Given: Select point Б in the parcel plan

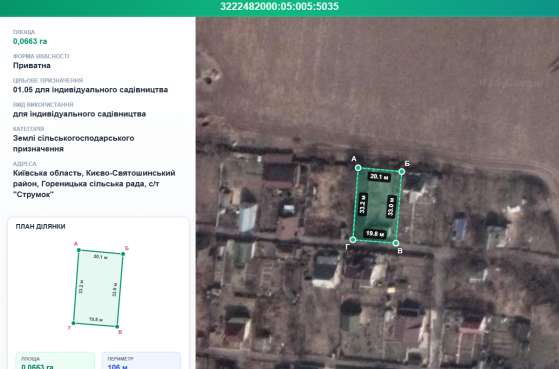Looking at the screenshot, I should [x=123, y=254].
